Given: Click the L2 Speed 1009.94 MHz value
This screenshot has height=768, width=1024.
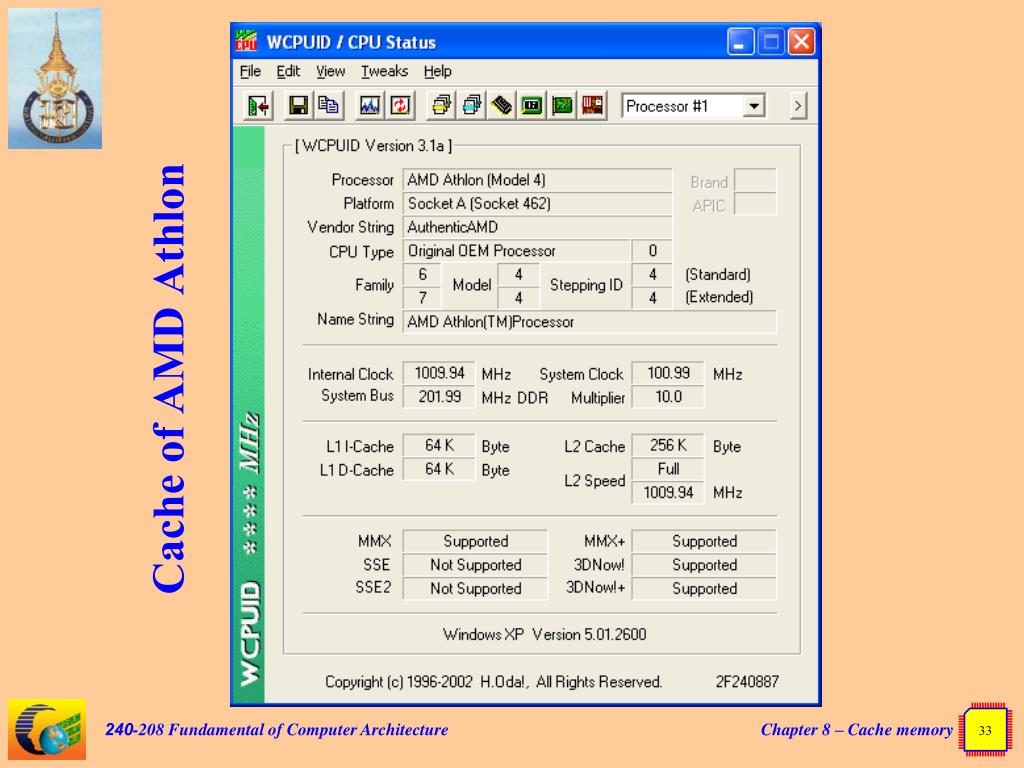Looking at the screenshot, I should point(668,492).
